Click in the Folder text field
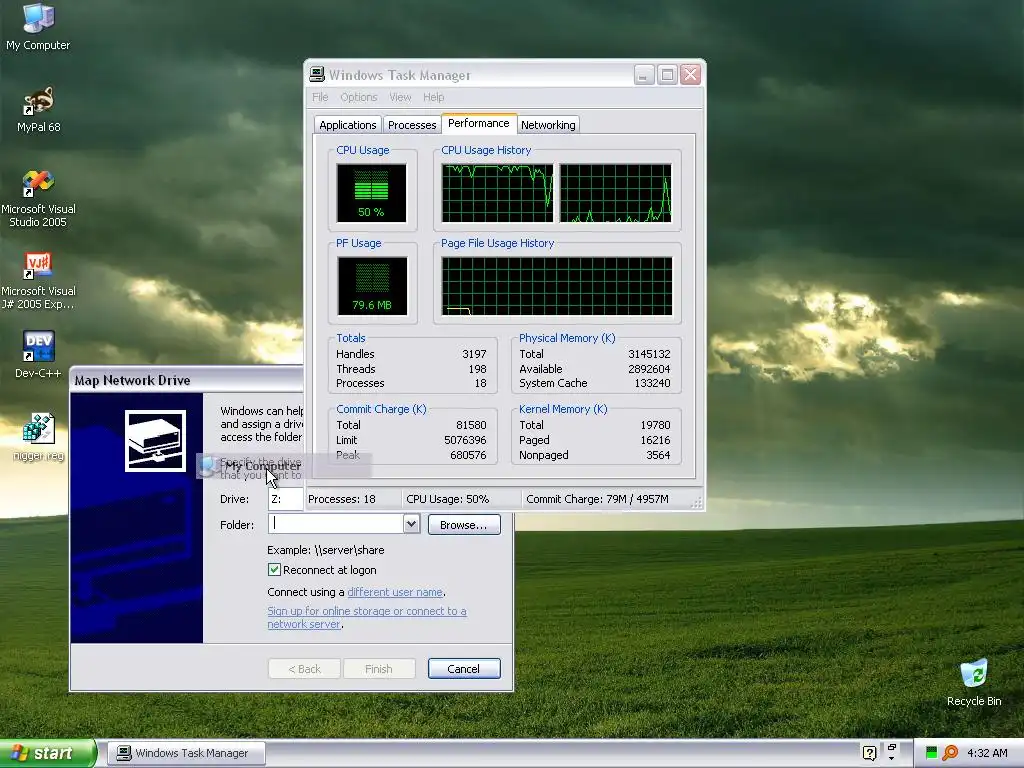The image size is (1024, 768). [336, 524]
